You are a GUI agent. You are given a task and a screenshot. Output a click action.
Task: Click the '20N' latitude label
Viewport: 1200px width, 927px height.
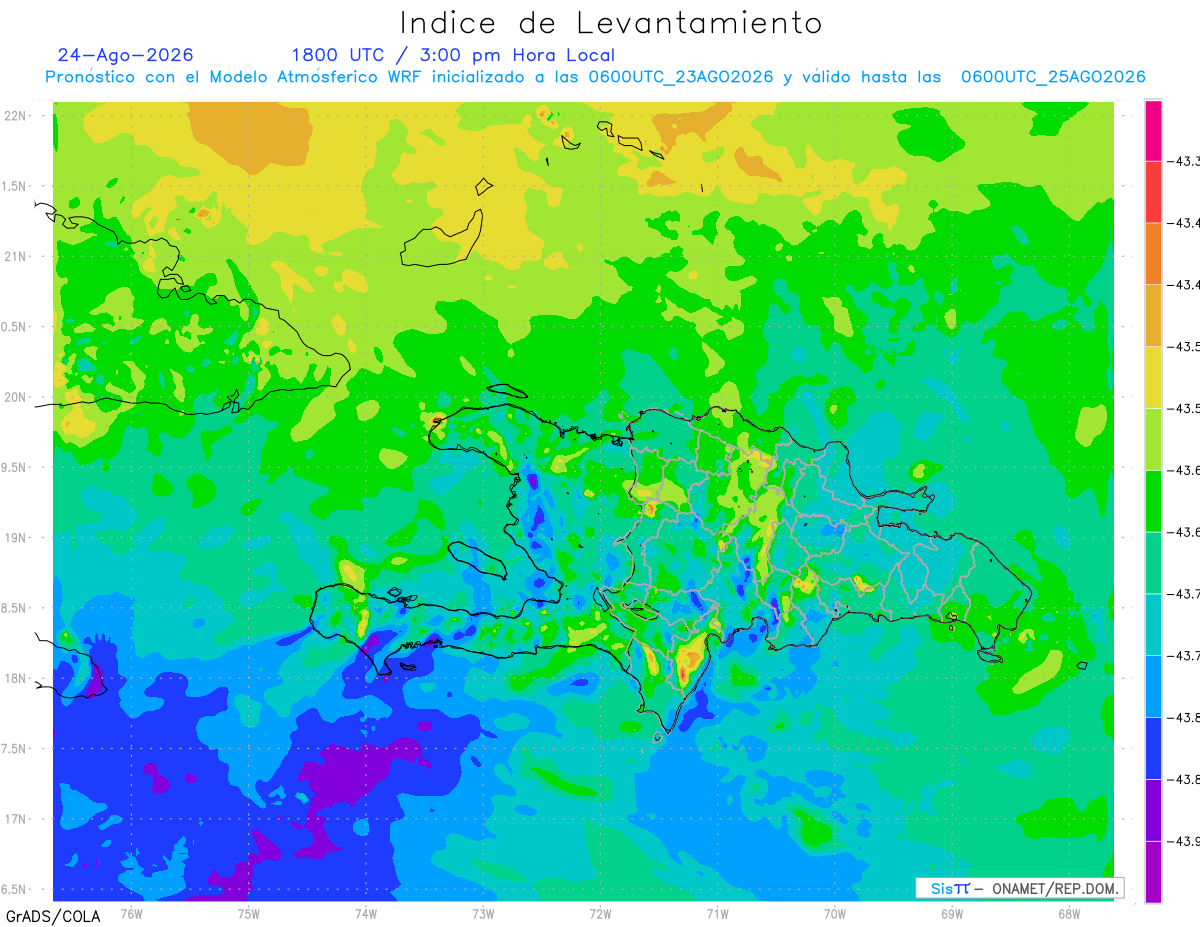16,397
